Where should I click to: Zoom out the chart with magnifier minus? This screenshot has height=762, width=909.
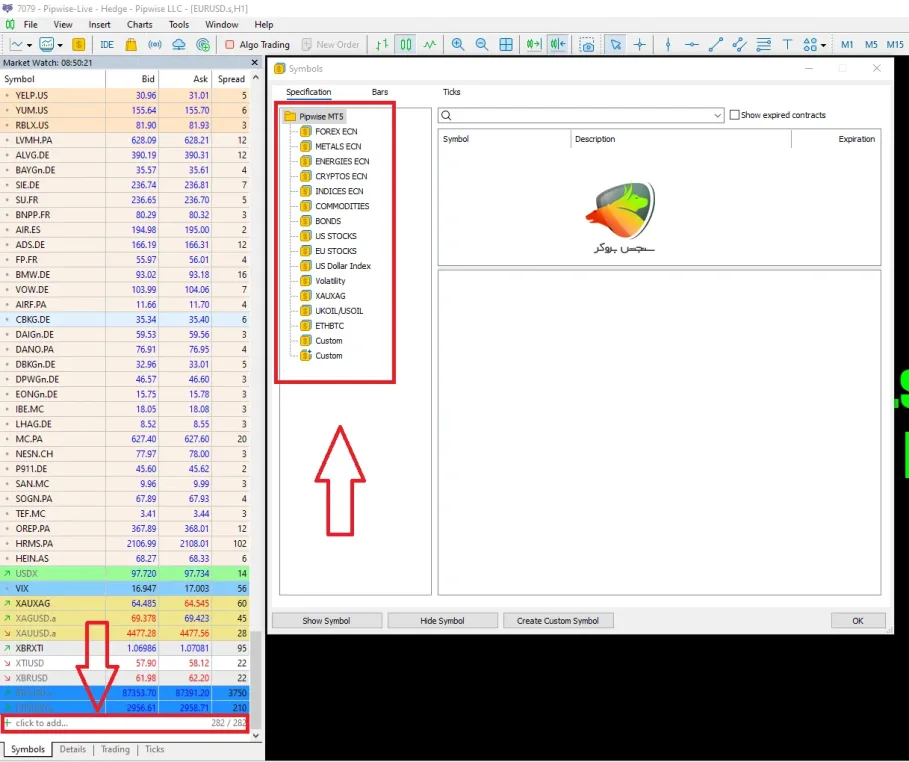click(482, 45)
